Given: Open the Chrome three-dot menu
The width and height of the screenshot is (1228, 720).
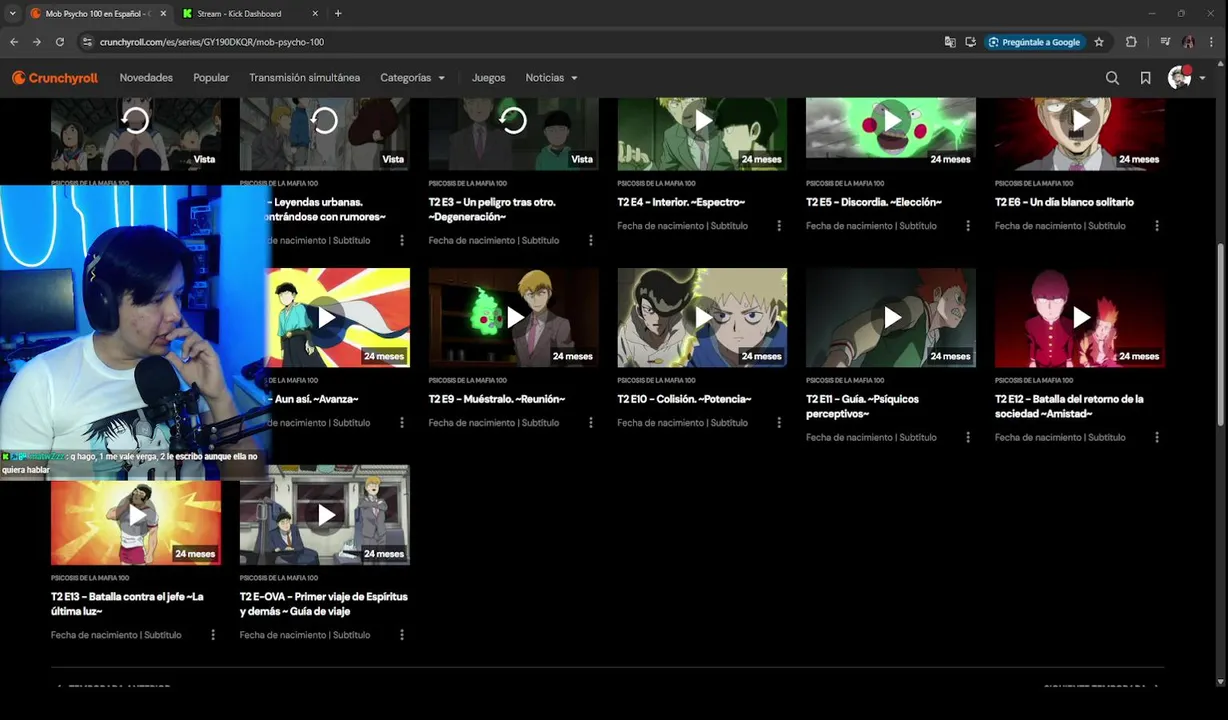Looking at the screenshot, I should coord(1211,42).
